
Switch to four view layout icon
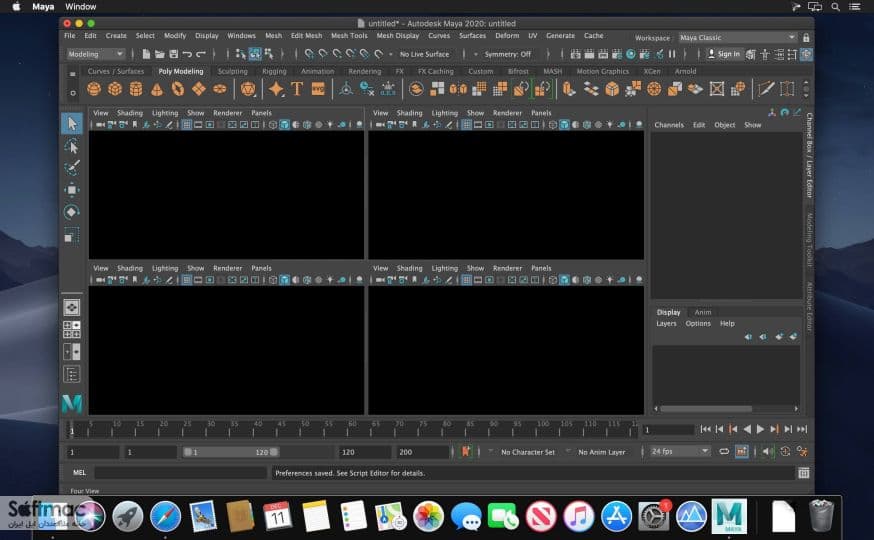point(72,329)
